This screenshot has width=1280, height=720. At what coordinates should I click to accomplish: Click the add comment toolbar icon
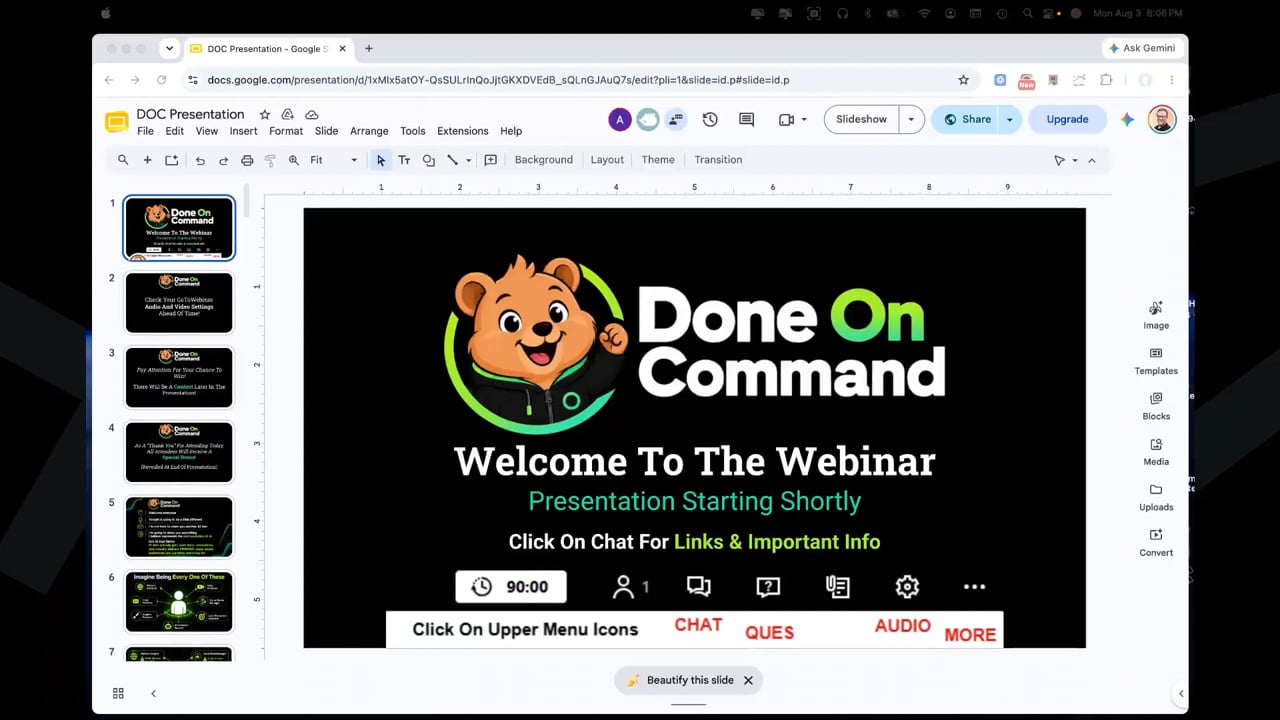click(x=490, y=160)
